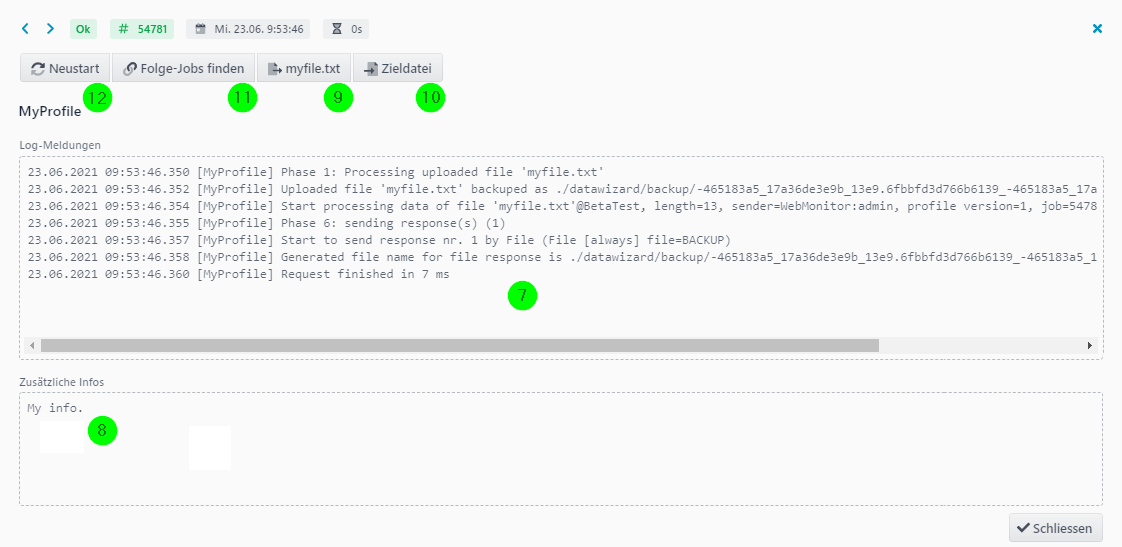Viewport: 1122px width, 547px height.
Task: Go to previous job with left chevron
Action: (26, 29)
